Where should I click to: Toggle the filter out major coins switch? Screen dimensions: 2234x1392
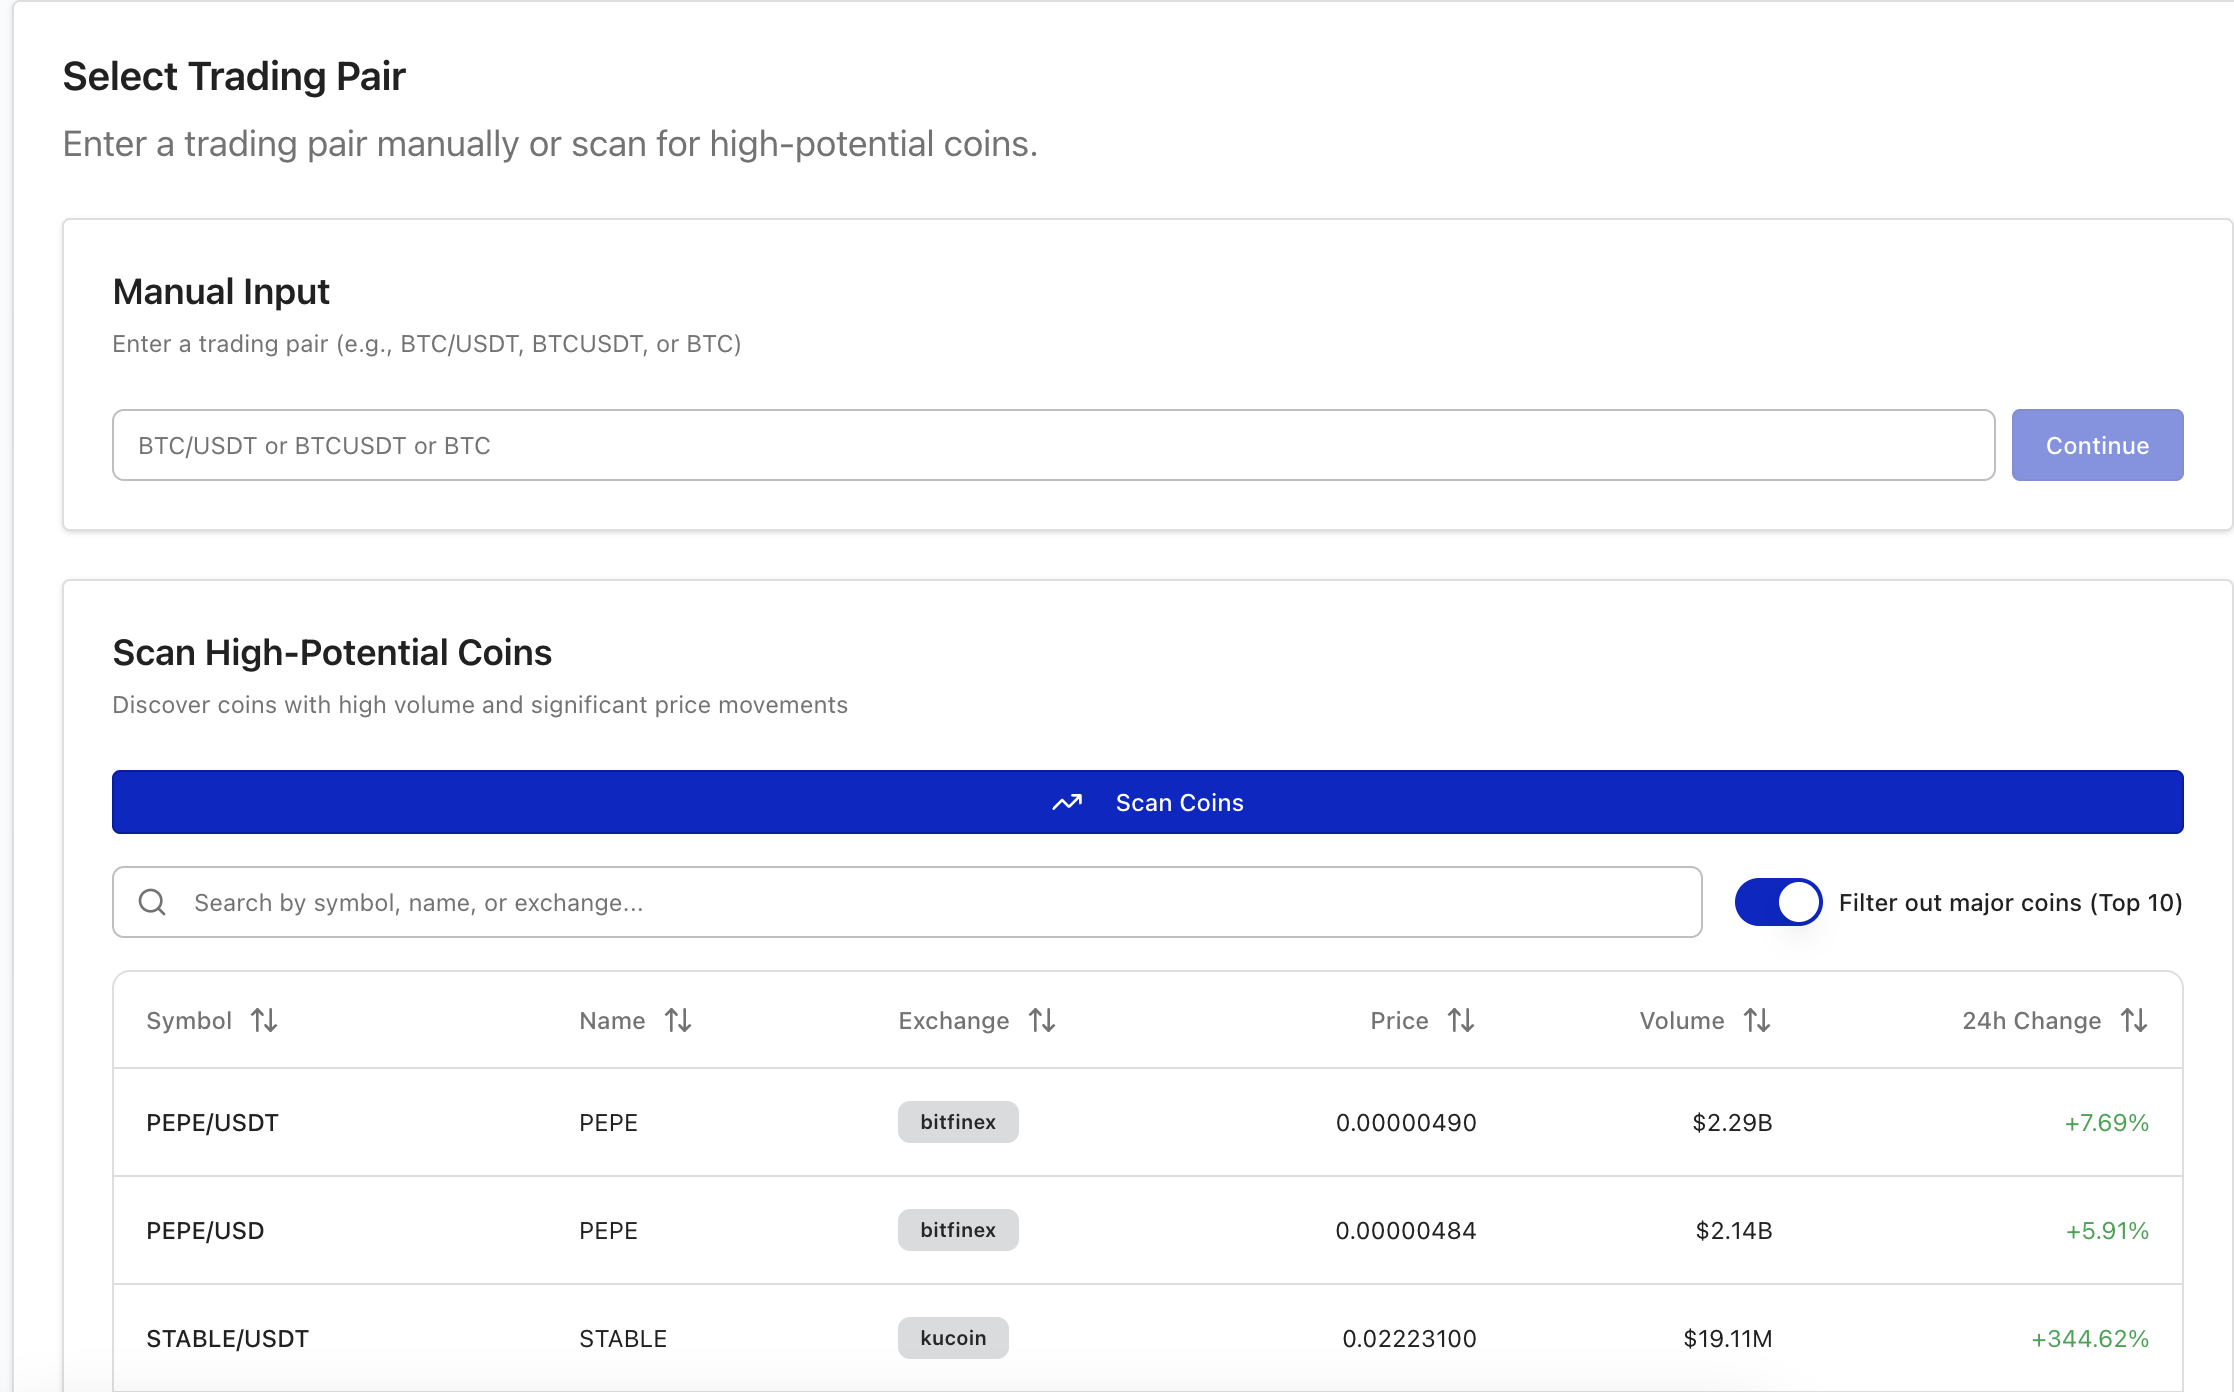click(x=1778, y=902)
